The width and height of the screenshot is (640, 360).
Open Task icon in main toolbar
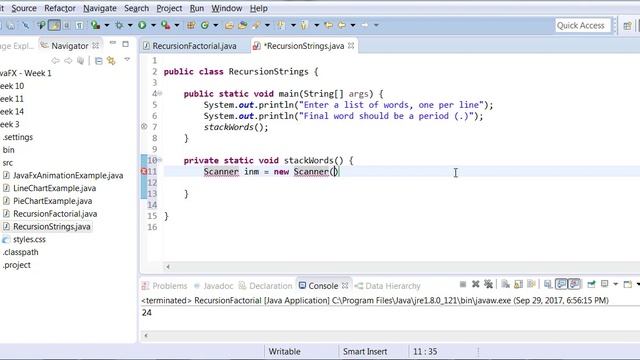click(243, 25)
